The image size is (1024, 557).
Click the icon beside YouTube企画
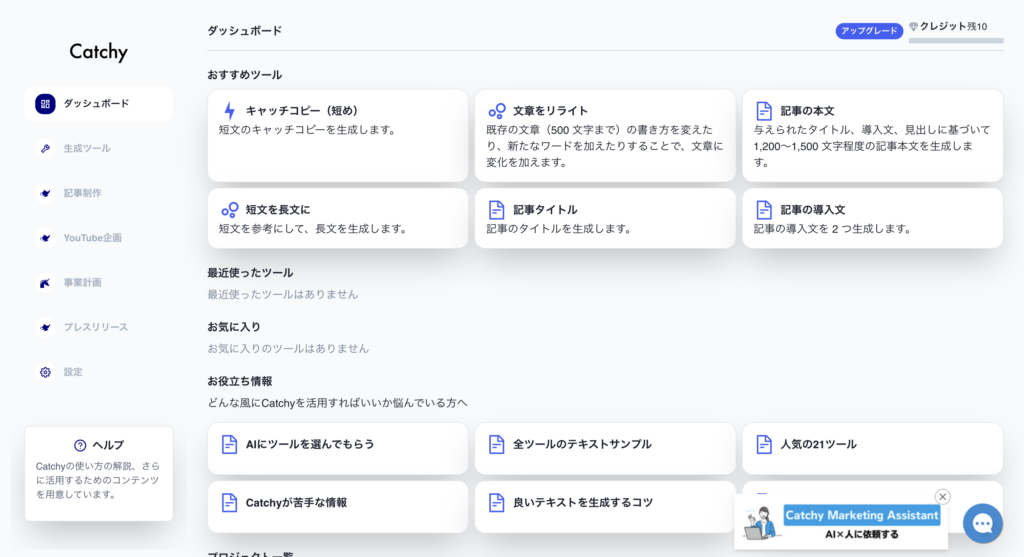(45, 238)
